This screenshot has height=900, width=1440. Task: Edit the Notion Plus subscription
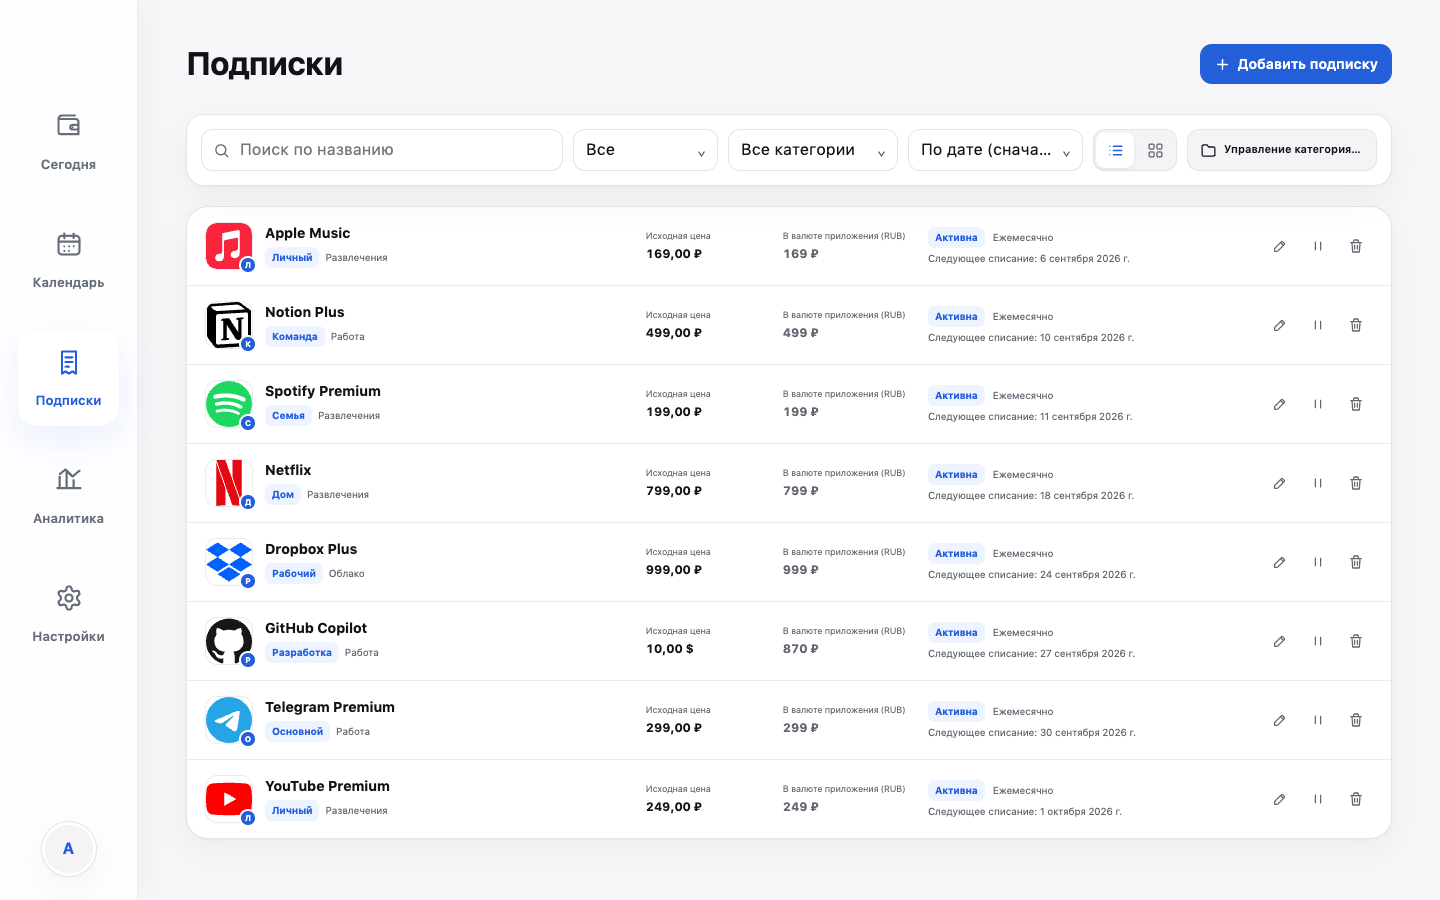(1279, 325)
